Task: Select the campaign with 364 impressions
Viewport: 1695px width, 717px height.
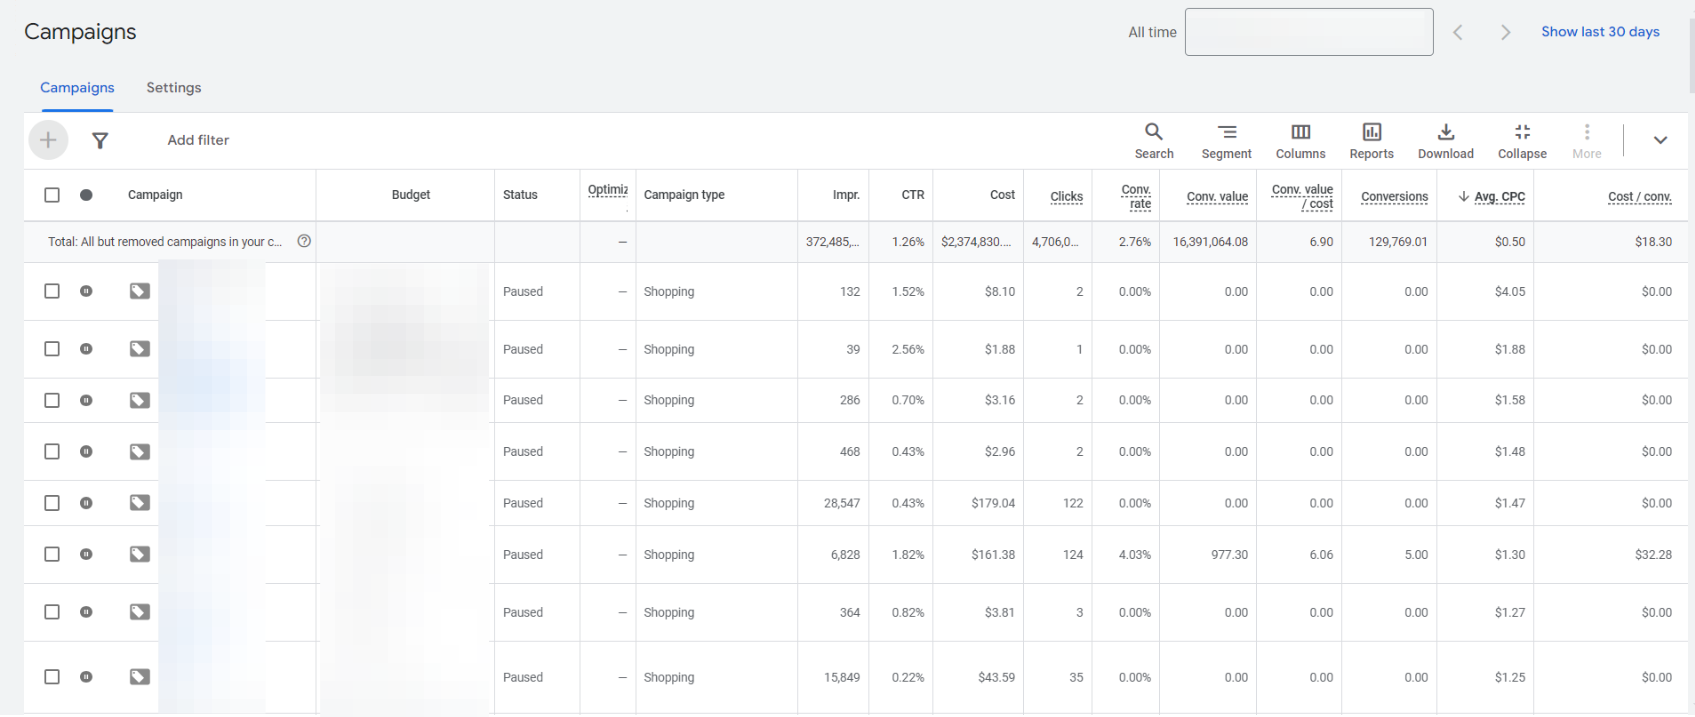Action: coord(52,612)
